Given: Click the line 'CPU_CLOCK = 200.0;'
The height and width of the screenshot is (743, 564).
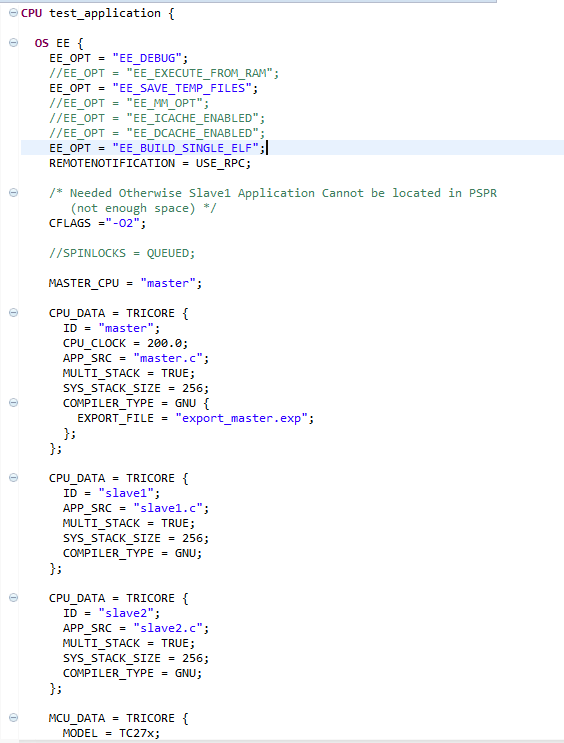Looking at the screenshot, I should coord(126,344).
